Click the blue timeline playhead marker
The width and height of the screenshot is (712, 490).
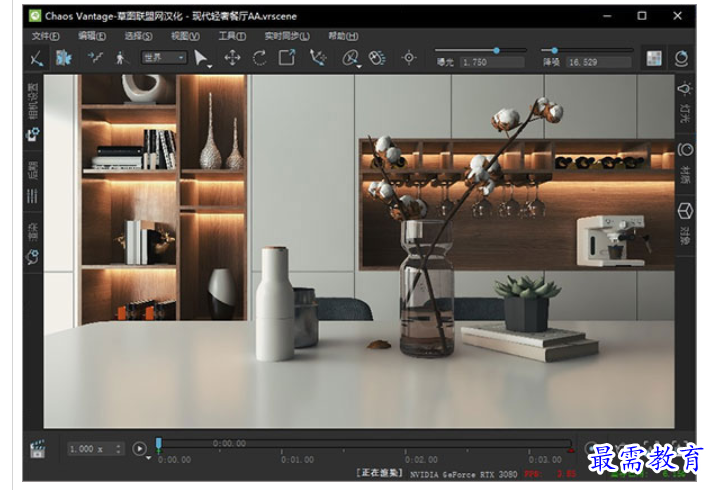pos(158,444)
